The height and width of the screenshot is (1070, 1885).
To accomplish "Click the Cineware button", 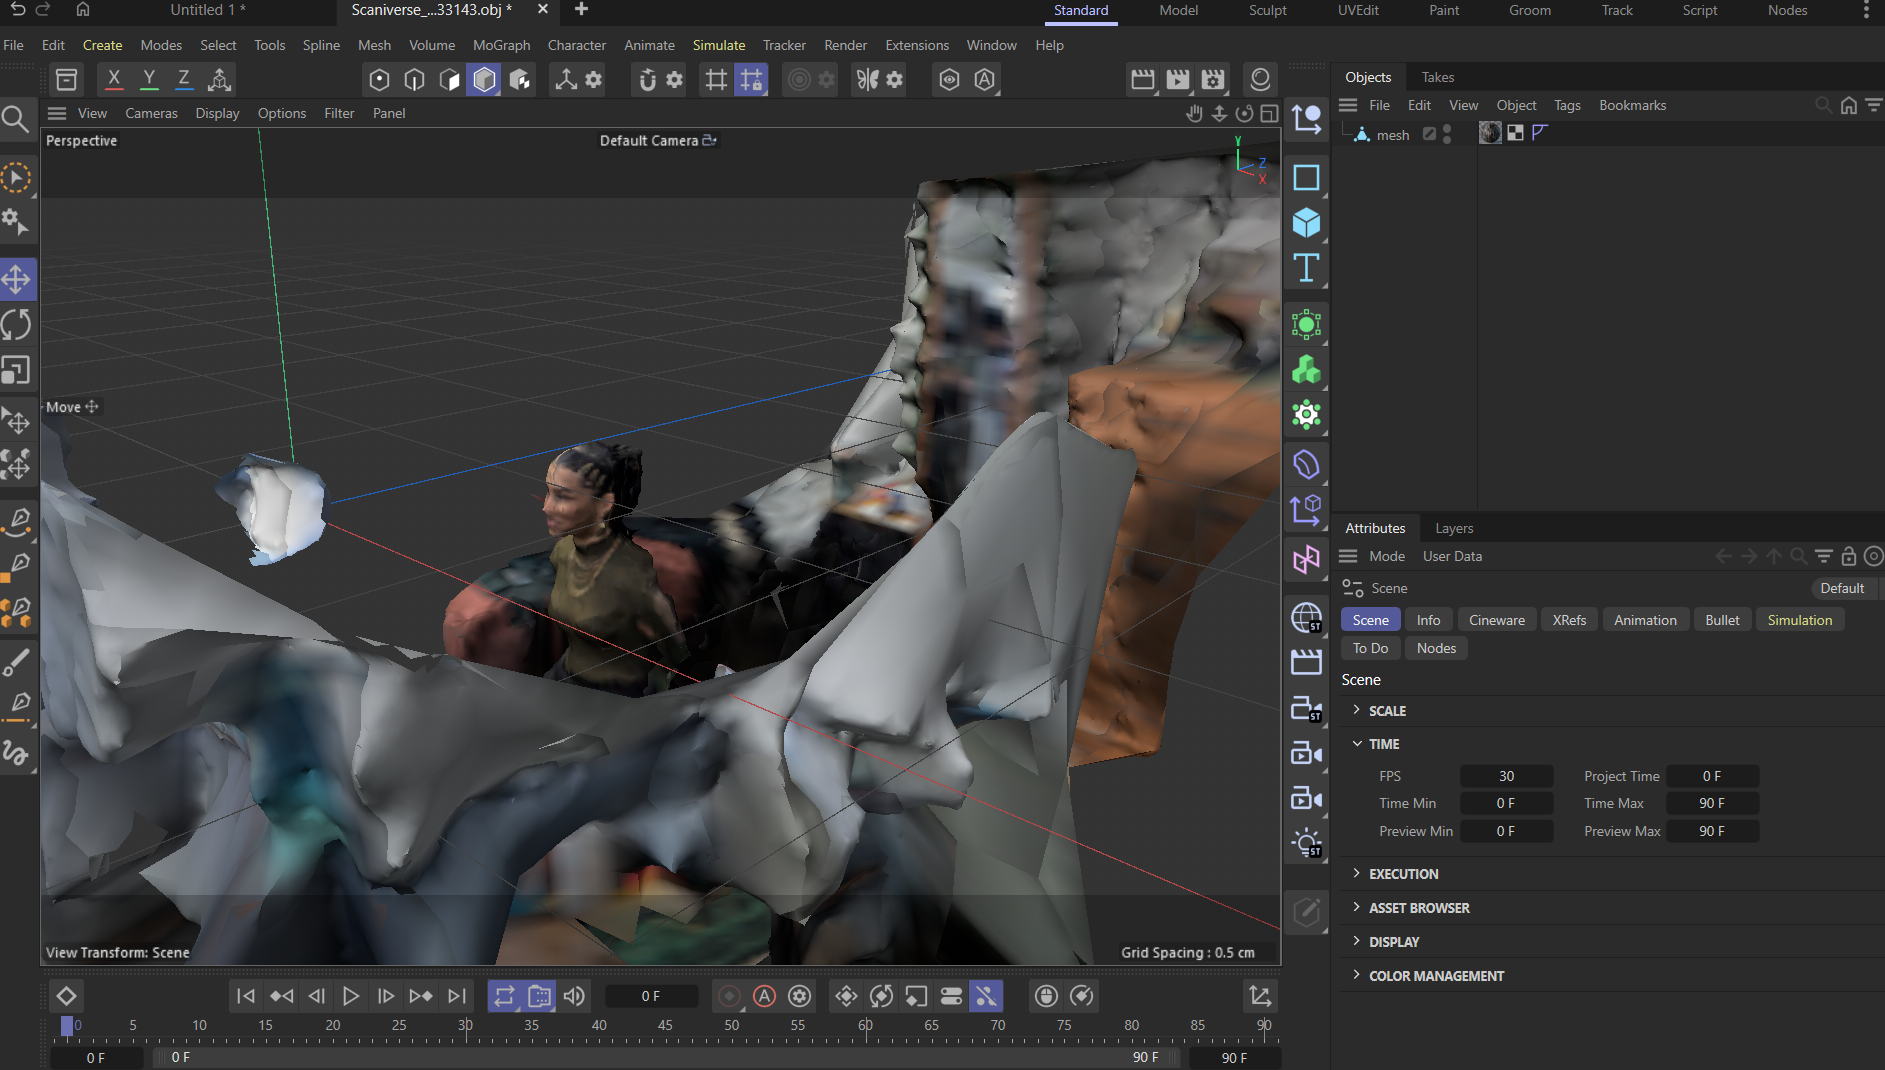I will (x=1496, y=620).
